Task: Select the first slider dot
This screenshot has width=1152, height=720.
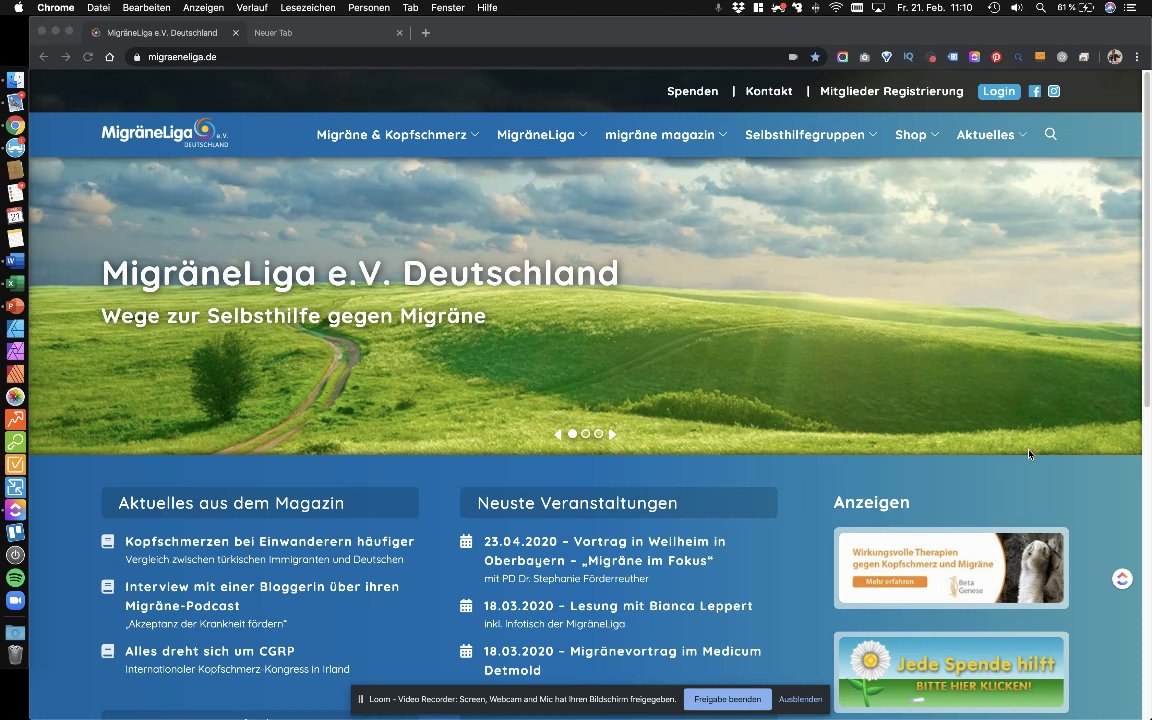Action: pyautogui.click(x=572, y=433)
